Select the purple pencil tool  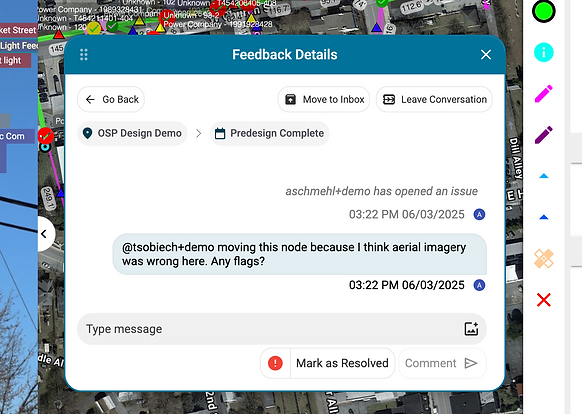544,134
